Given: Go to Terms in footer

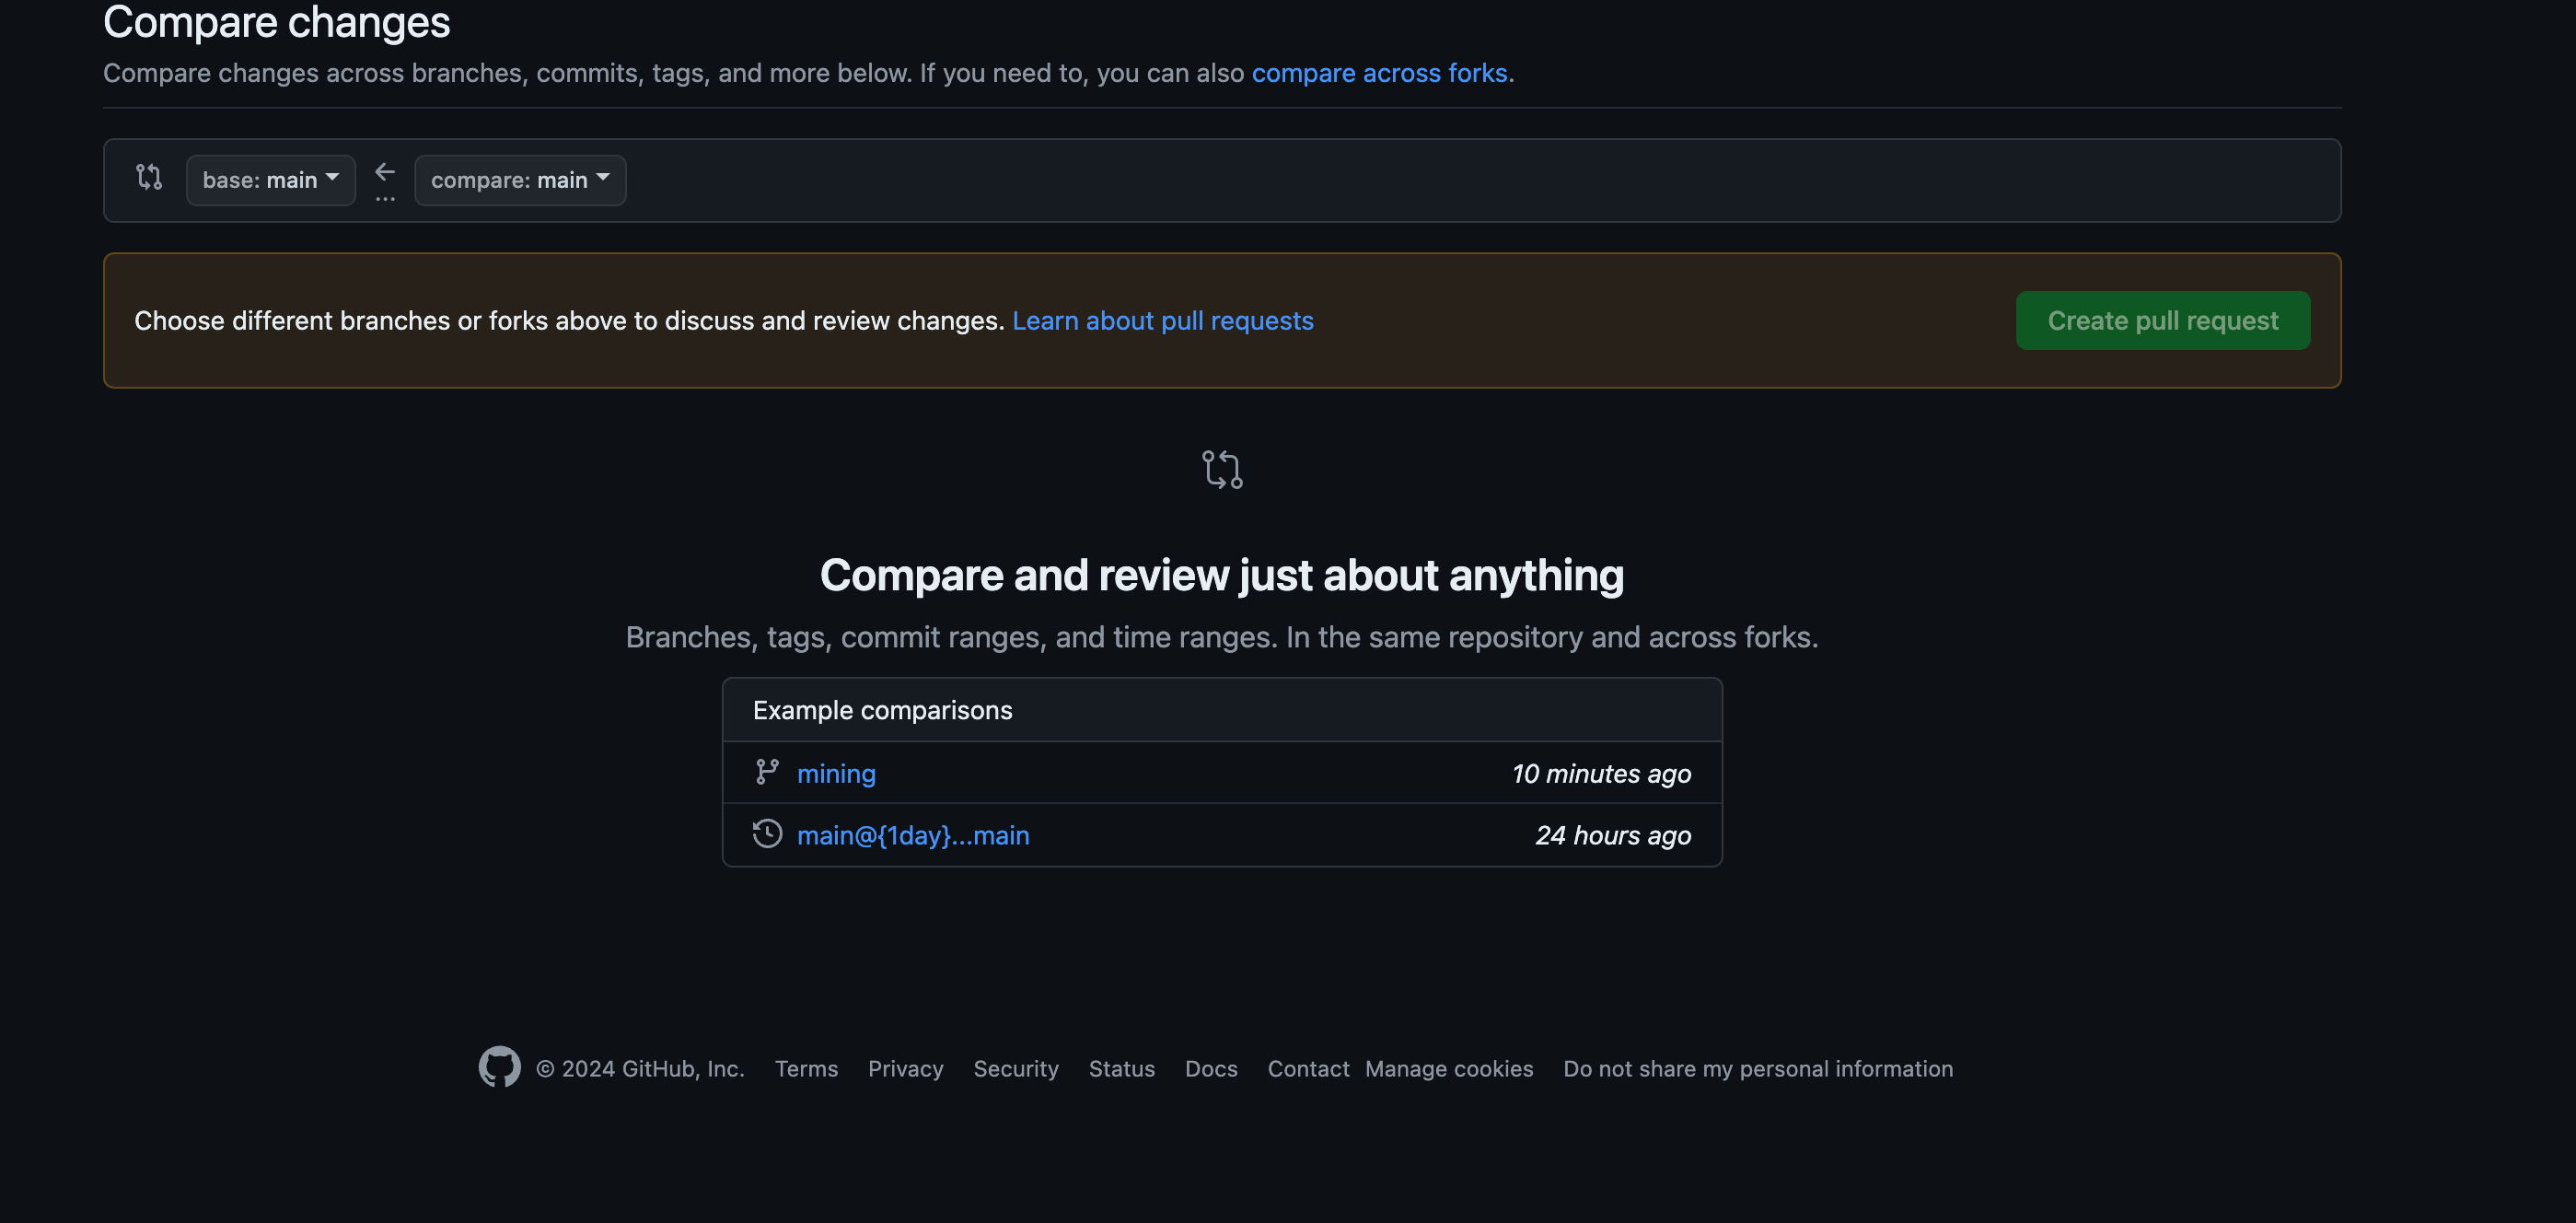Looking at the screenshot, I should [806, 1068].
